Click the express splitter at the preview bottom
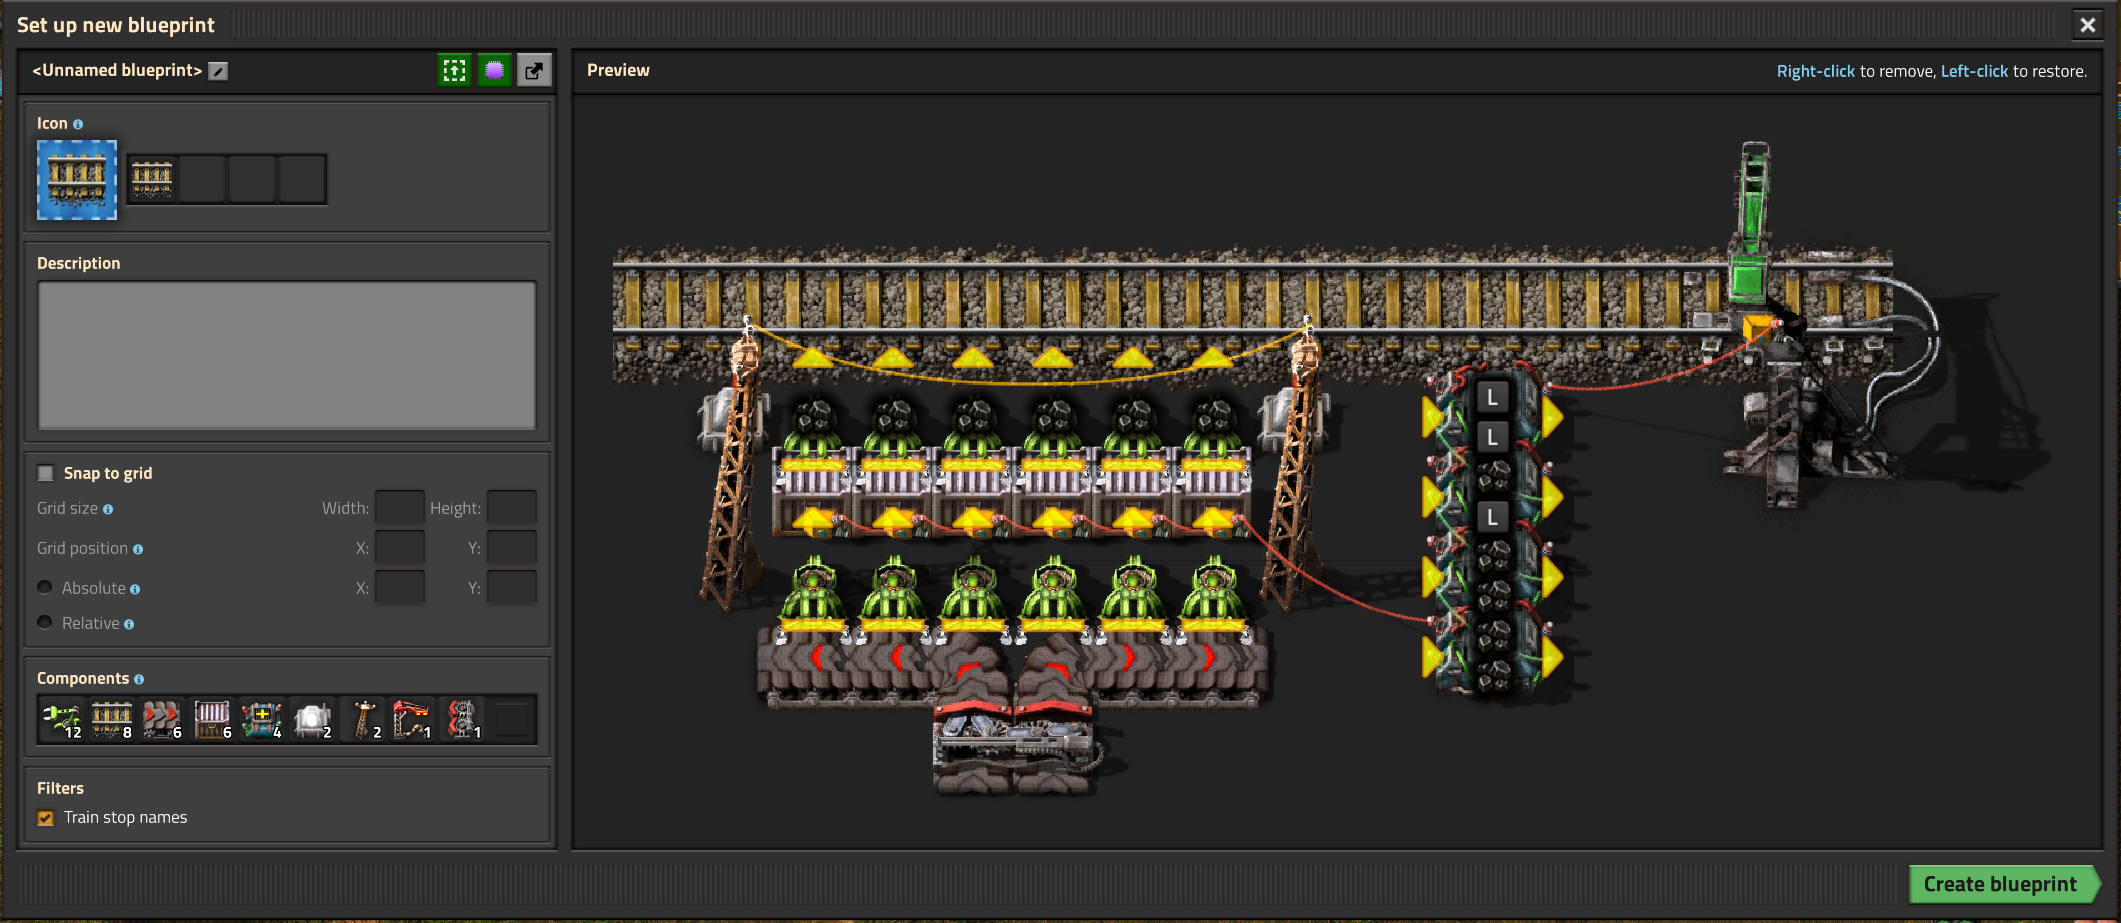 click(x=1013, y=745)
